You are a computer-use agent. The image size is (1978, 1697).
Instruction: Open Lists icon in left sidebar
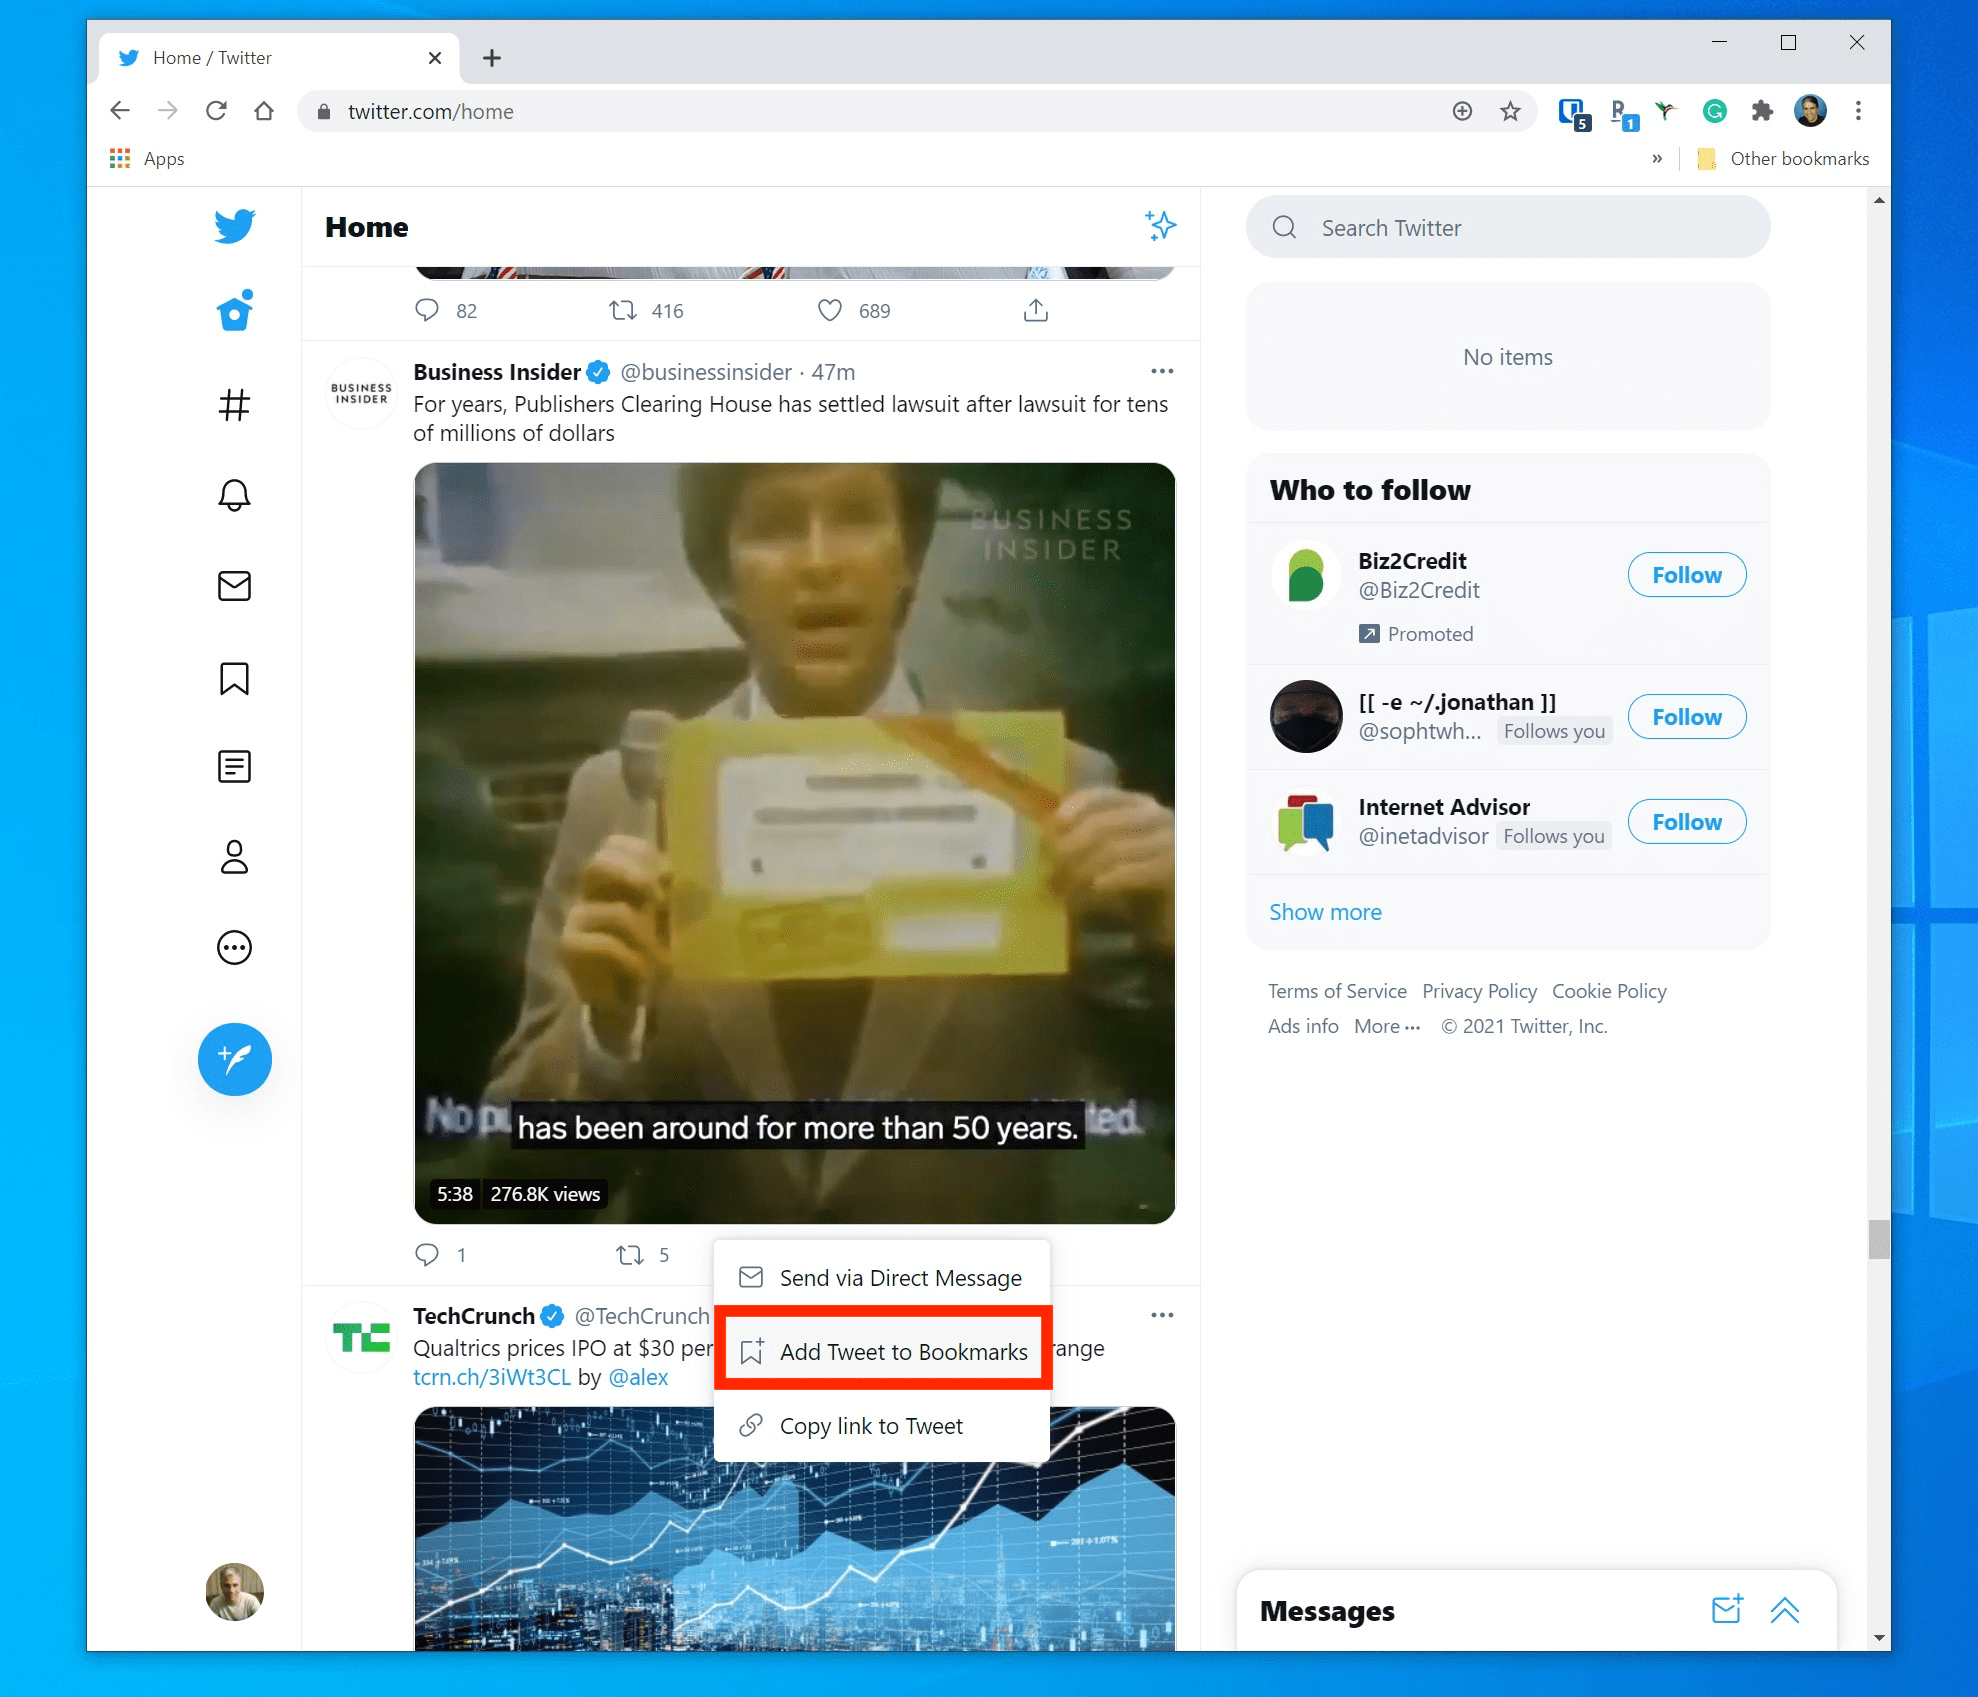click(234, 767)
